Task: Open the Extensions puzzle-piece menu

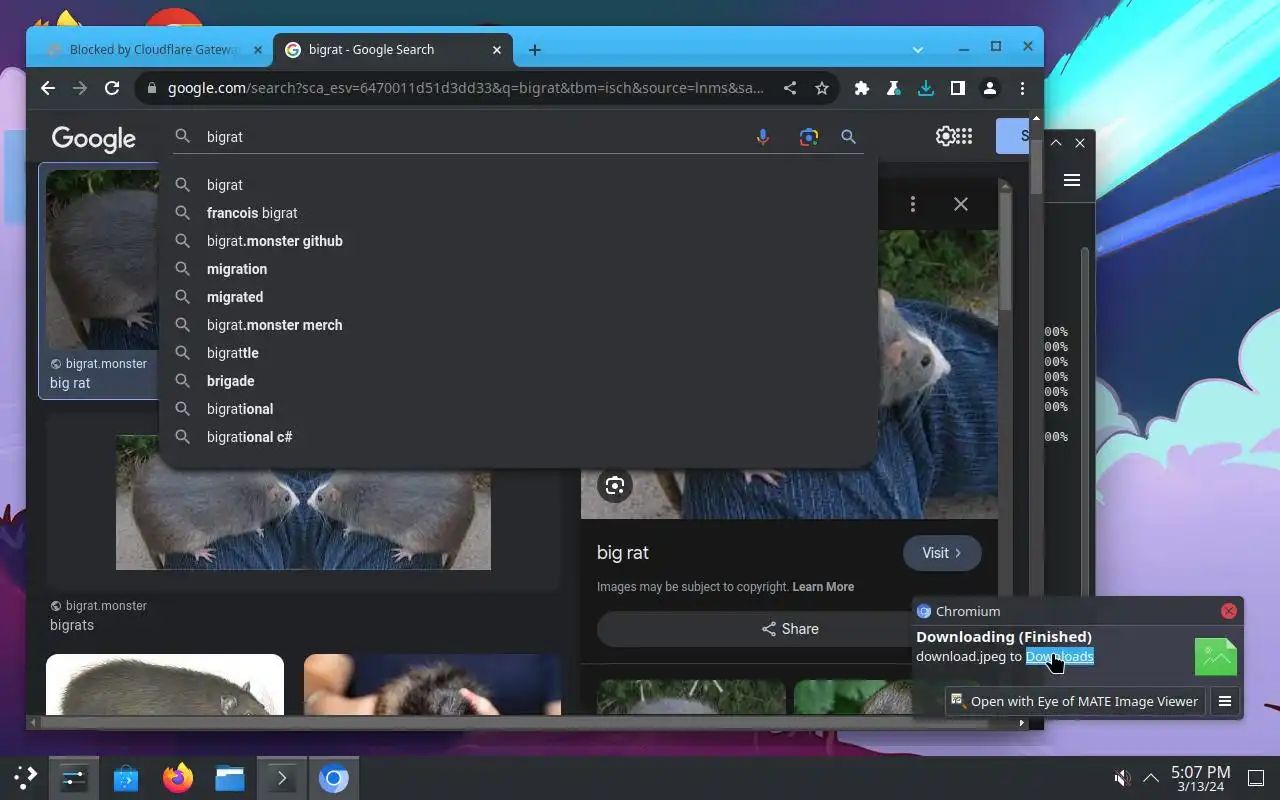Action: pyautogui.click(x=862, y=88)
